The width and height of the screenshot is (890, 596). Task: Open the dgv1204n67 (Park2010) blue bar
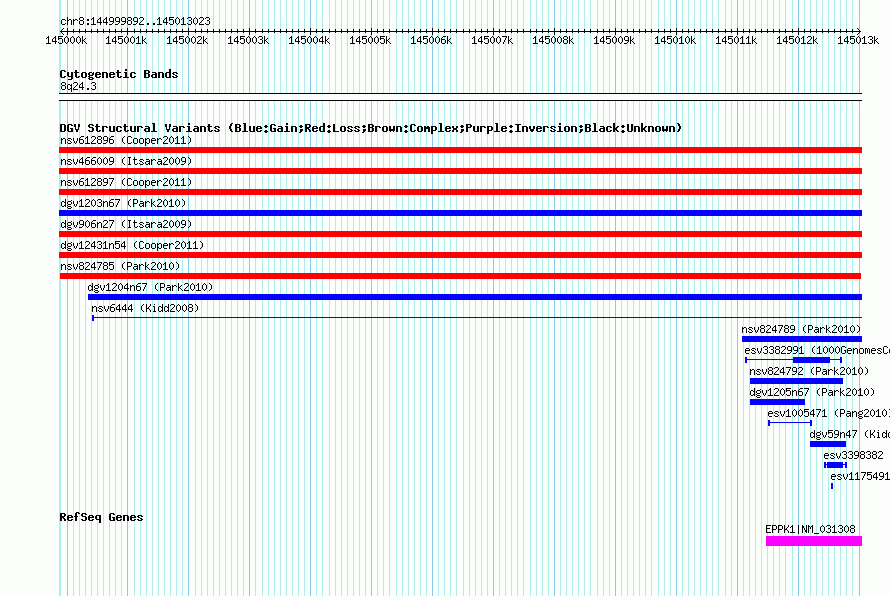click(x=475, y=297)
